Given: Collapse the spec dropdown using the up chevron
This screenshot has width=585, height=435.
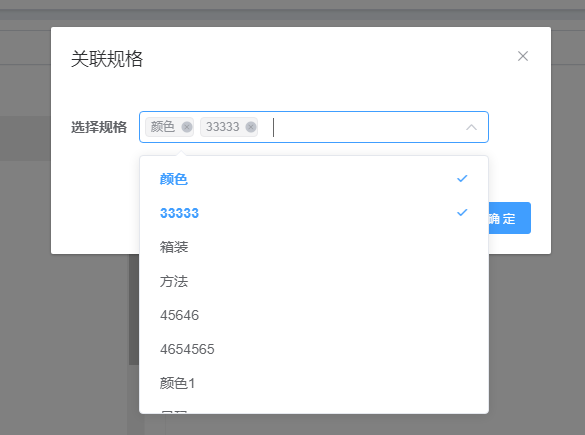Looking at the screenshot, I should click(471, 127).
